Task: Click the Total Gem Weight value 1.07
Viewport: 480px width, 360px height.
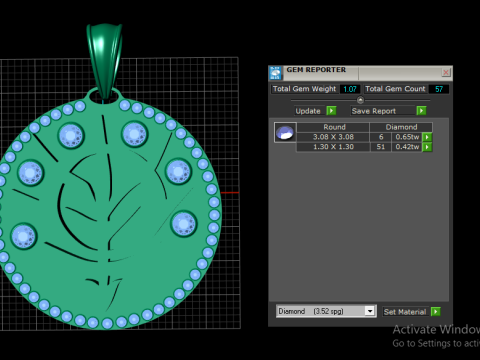Action: (350, 89)
